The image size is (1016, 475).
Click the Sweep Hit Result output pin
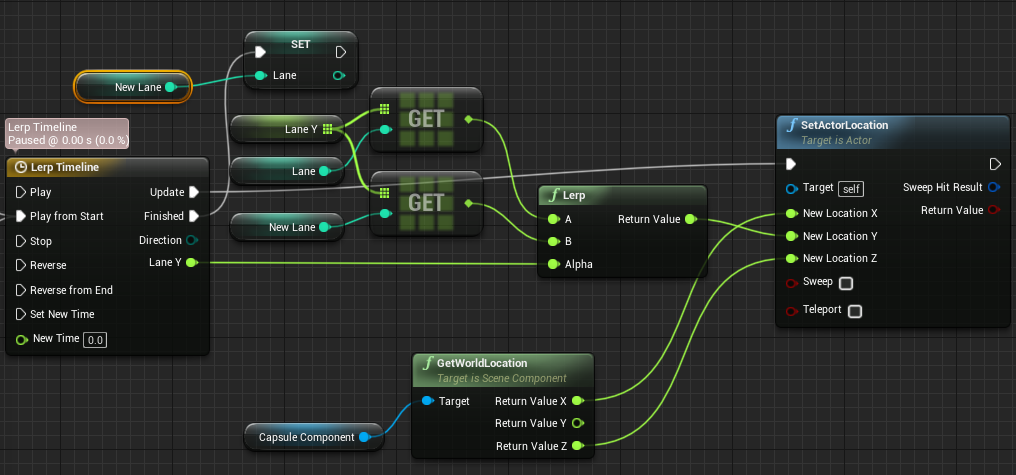pyautogui.click(x=993, y=187)
